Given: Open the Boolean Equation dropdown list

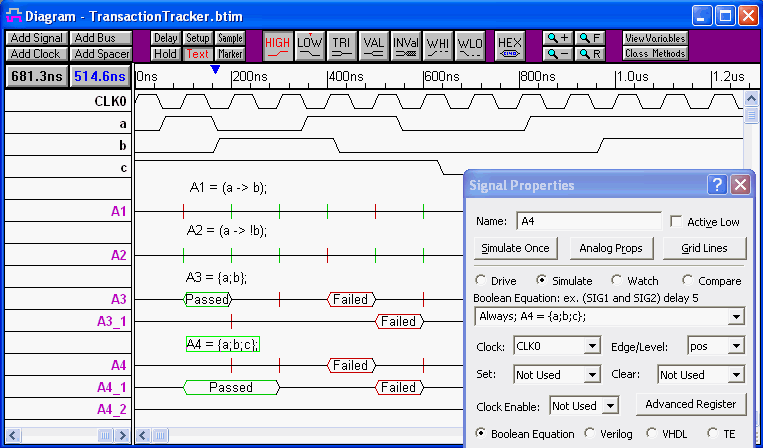Looking at the screenshot, I should pos(737,317).
